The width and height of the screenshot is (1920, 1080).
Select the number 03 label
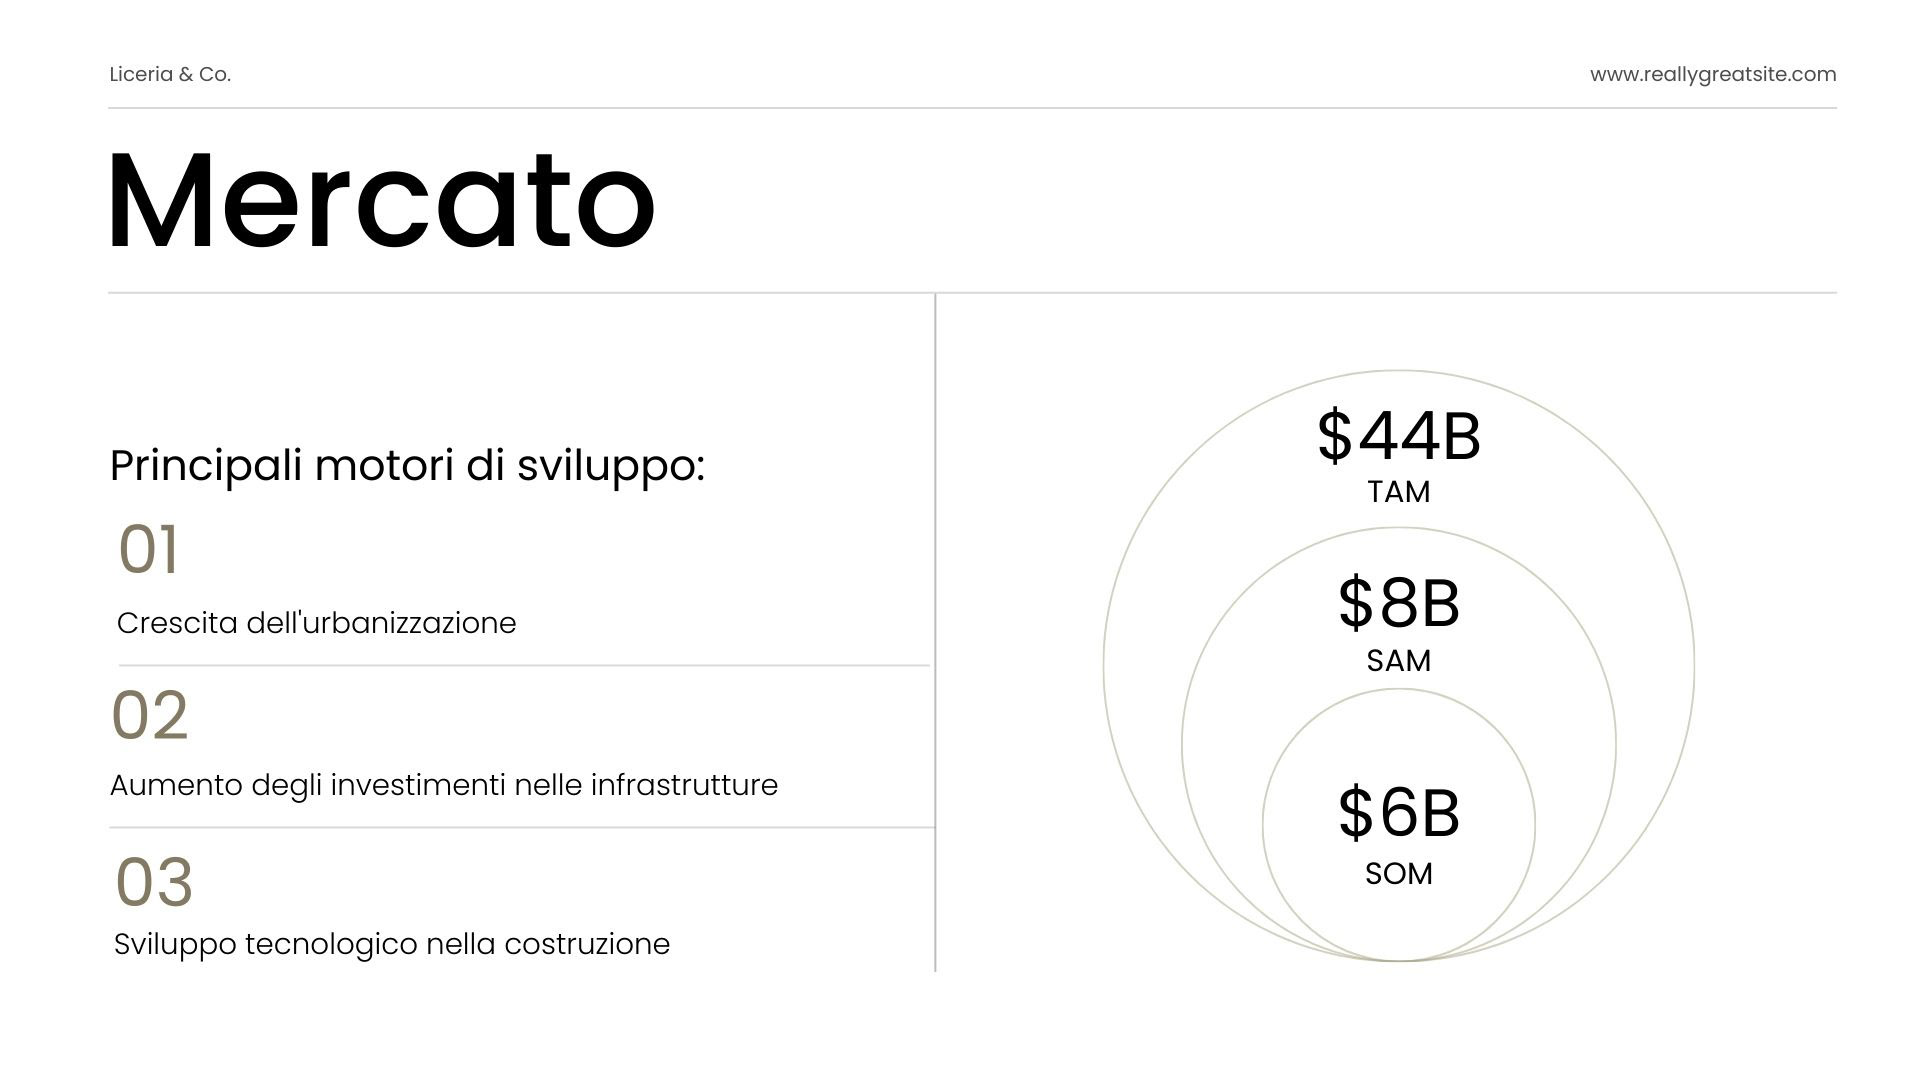[154, 882]
